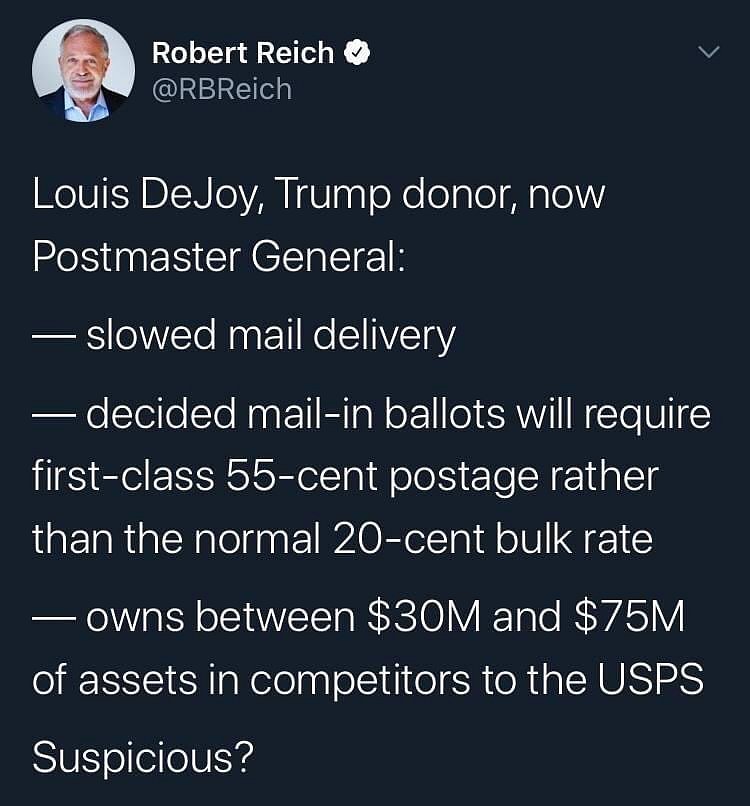Expand the tweet options chevron
750x806 pixels.
coord(708,51)
